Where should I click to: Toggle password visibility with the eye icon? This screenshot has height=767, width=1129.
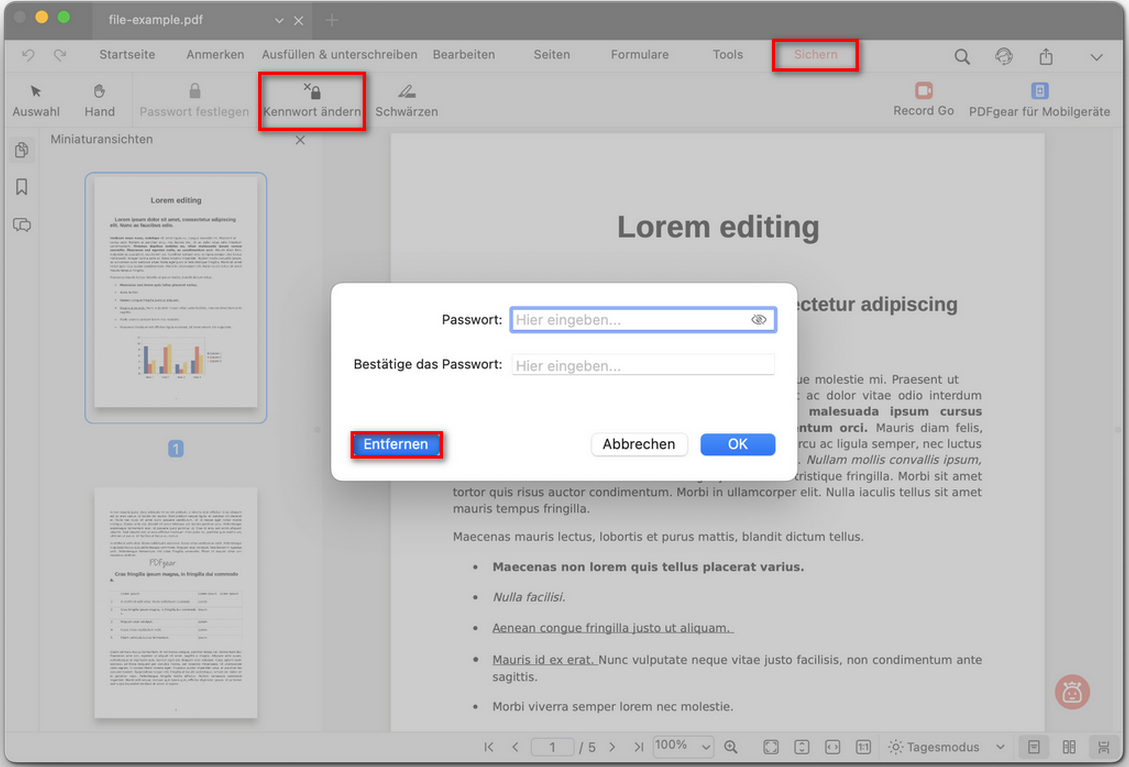(759, 319)
